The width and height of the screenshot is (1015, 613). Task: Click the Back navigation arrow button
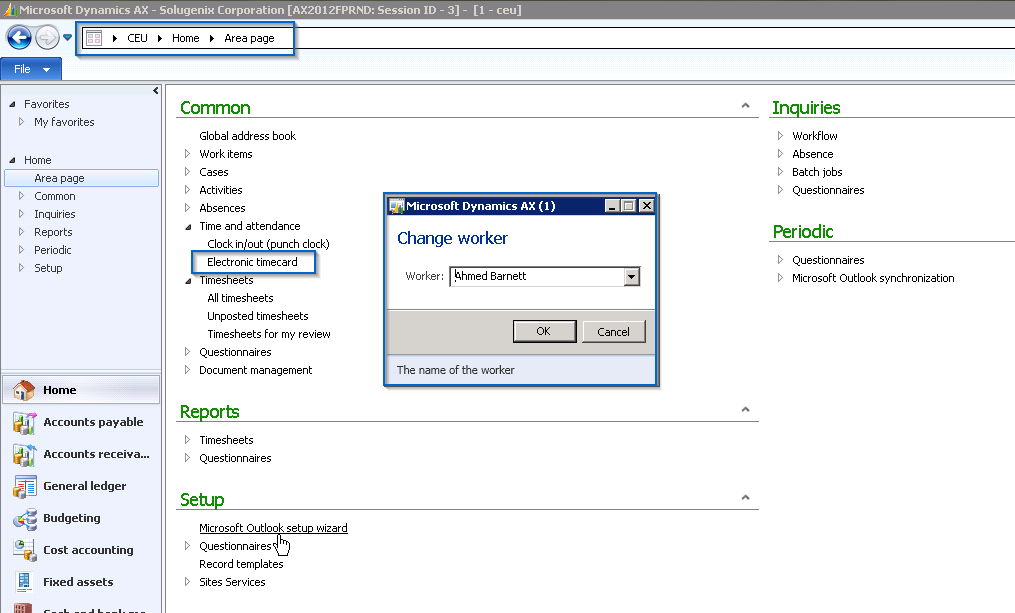point(19,38)
